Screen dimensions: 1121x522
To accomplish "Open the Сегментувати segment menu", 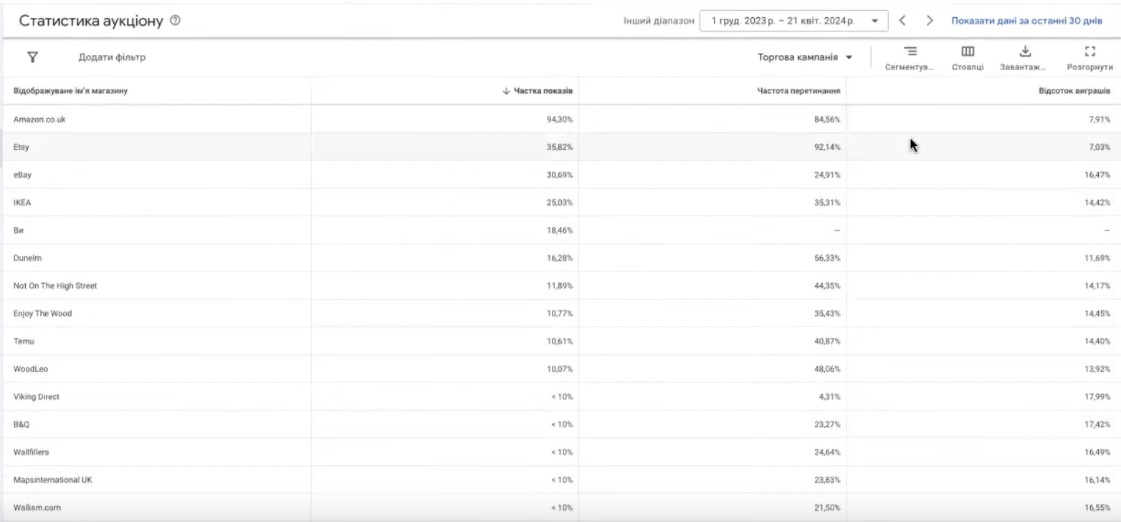I will pos(909,58).
